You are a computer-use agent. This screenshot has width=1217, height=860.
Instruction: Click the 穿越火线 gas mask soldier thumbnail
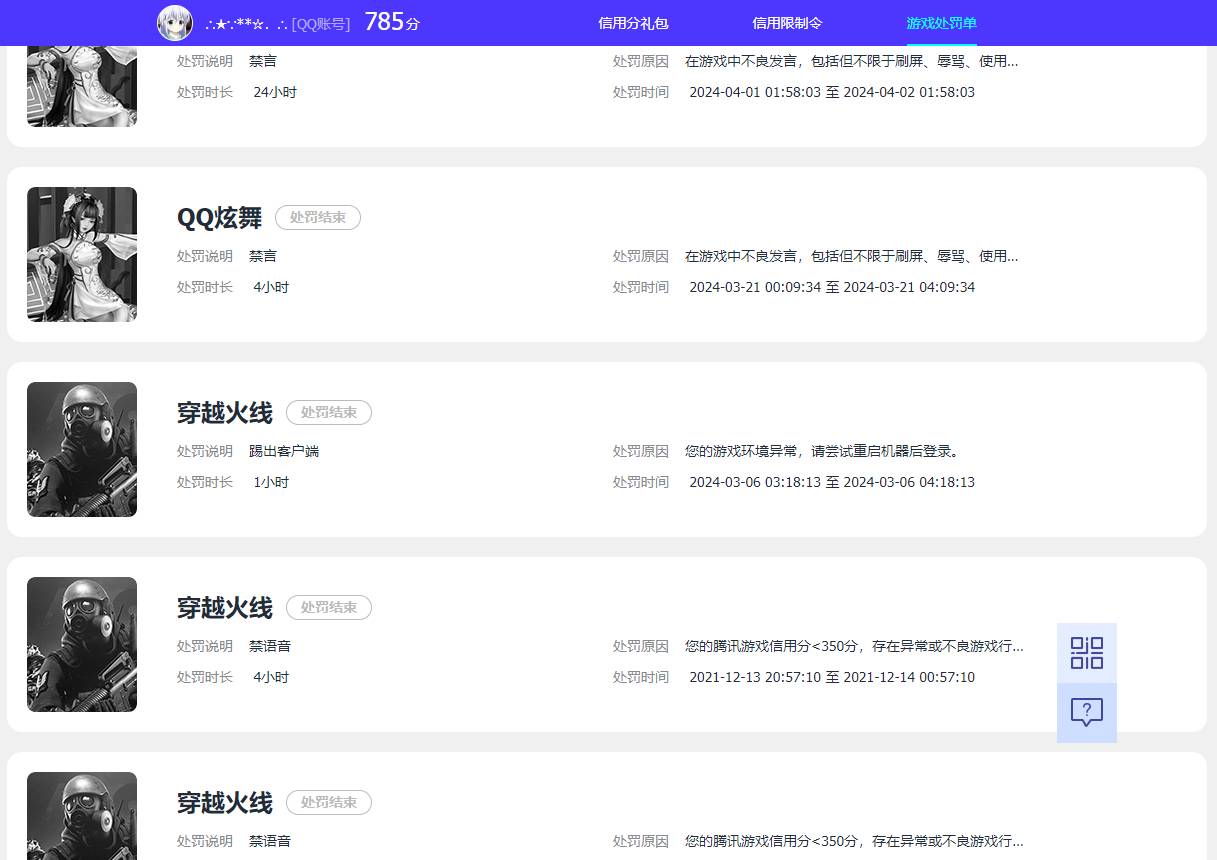tap(81, 449)
